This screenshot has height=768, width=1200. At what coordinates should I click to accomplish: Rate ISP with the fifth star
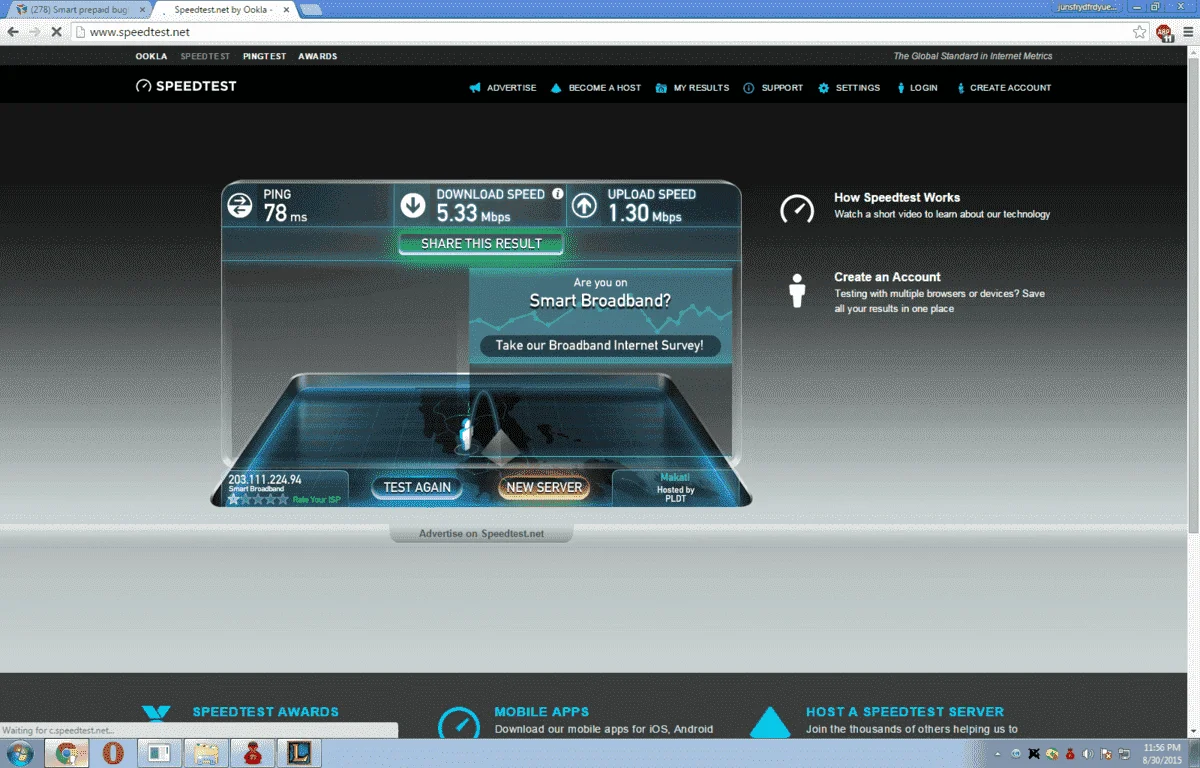point(283,498)
